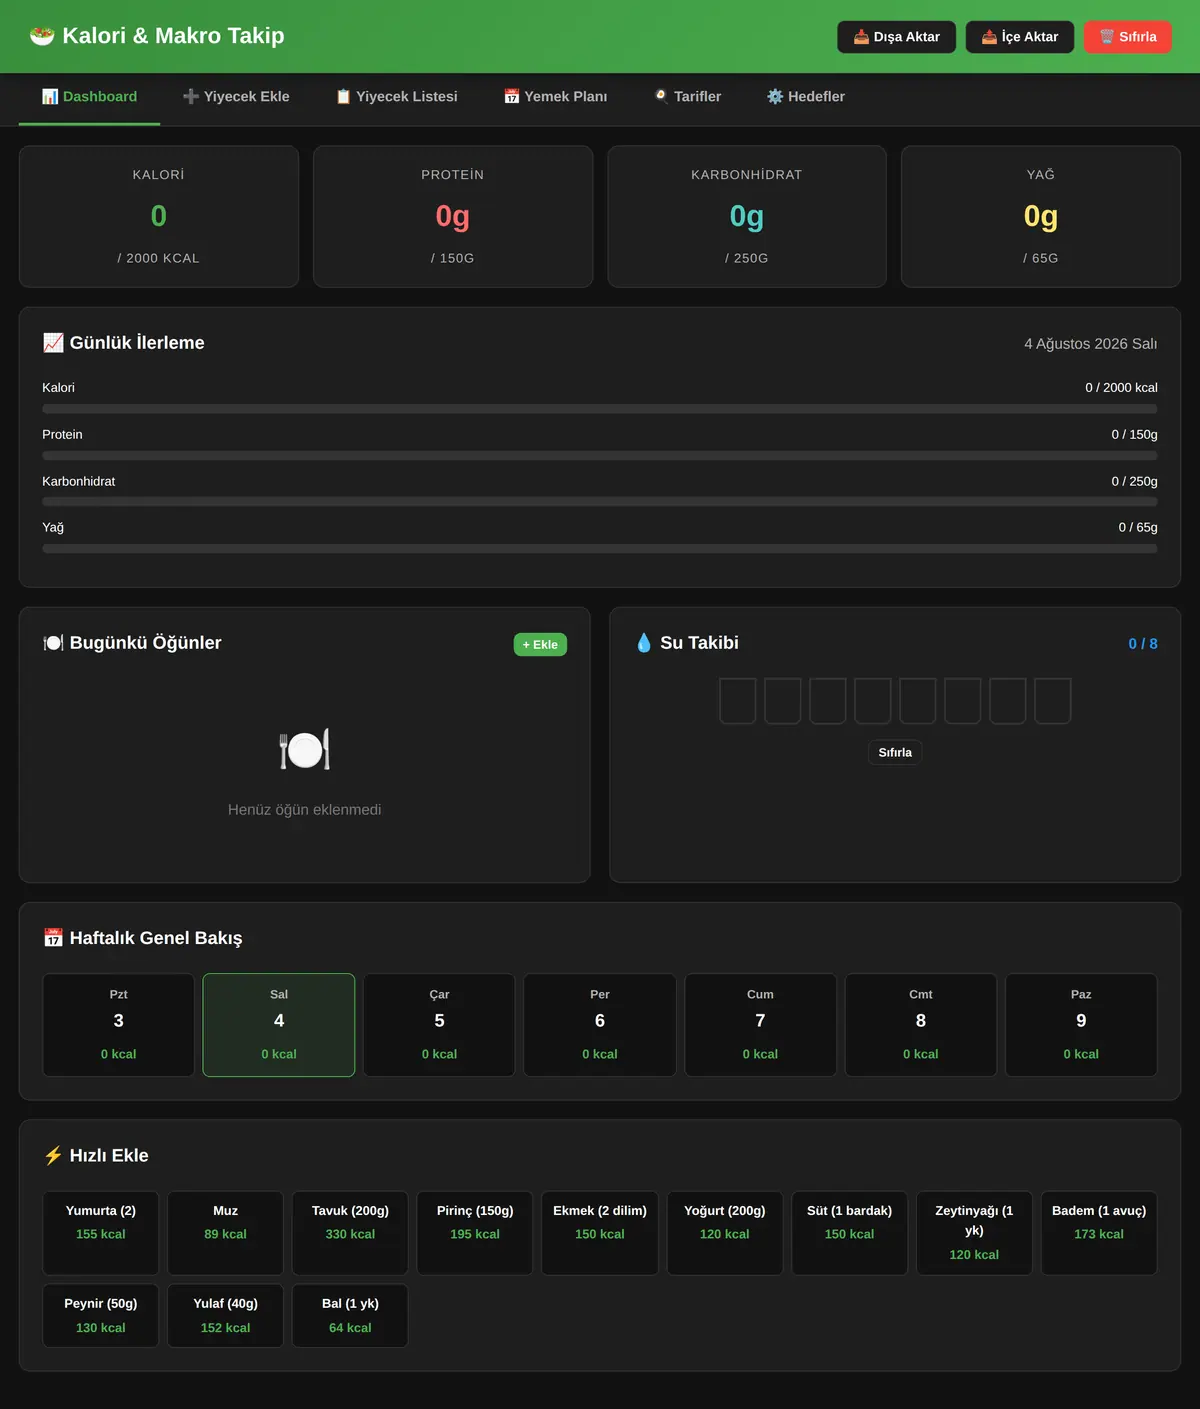The width and height of the screenshot is (1200, 1409).
Task: Select Cum 7 day card
Action: coord(760,1025)
